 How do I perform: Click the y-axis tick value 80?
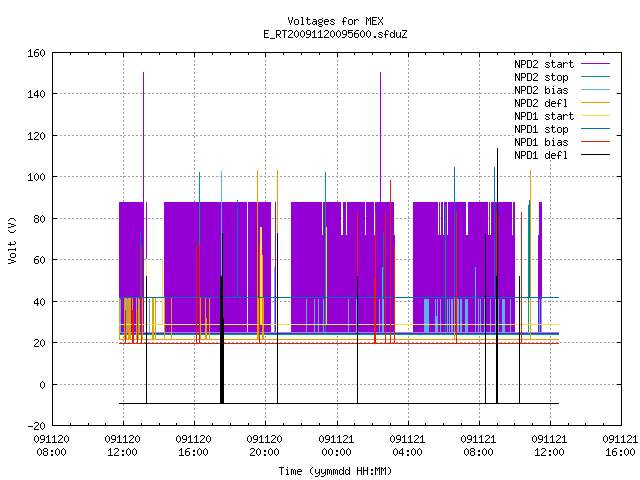coord(39,219)
